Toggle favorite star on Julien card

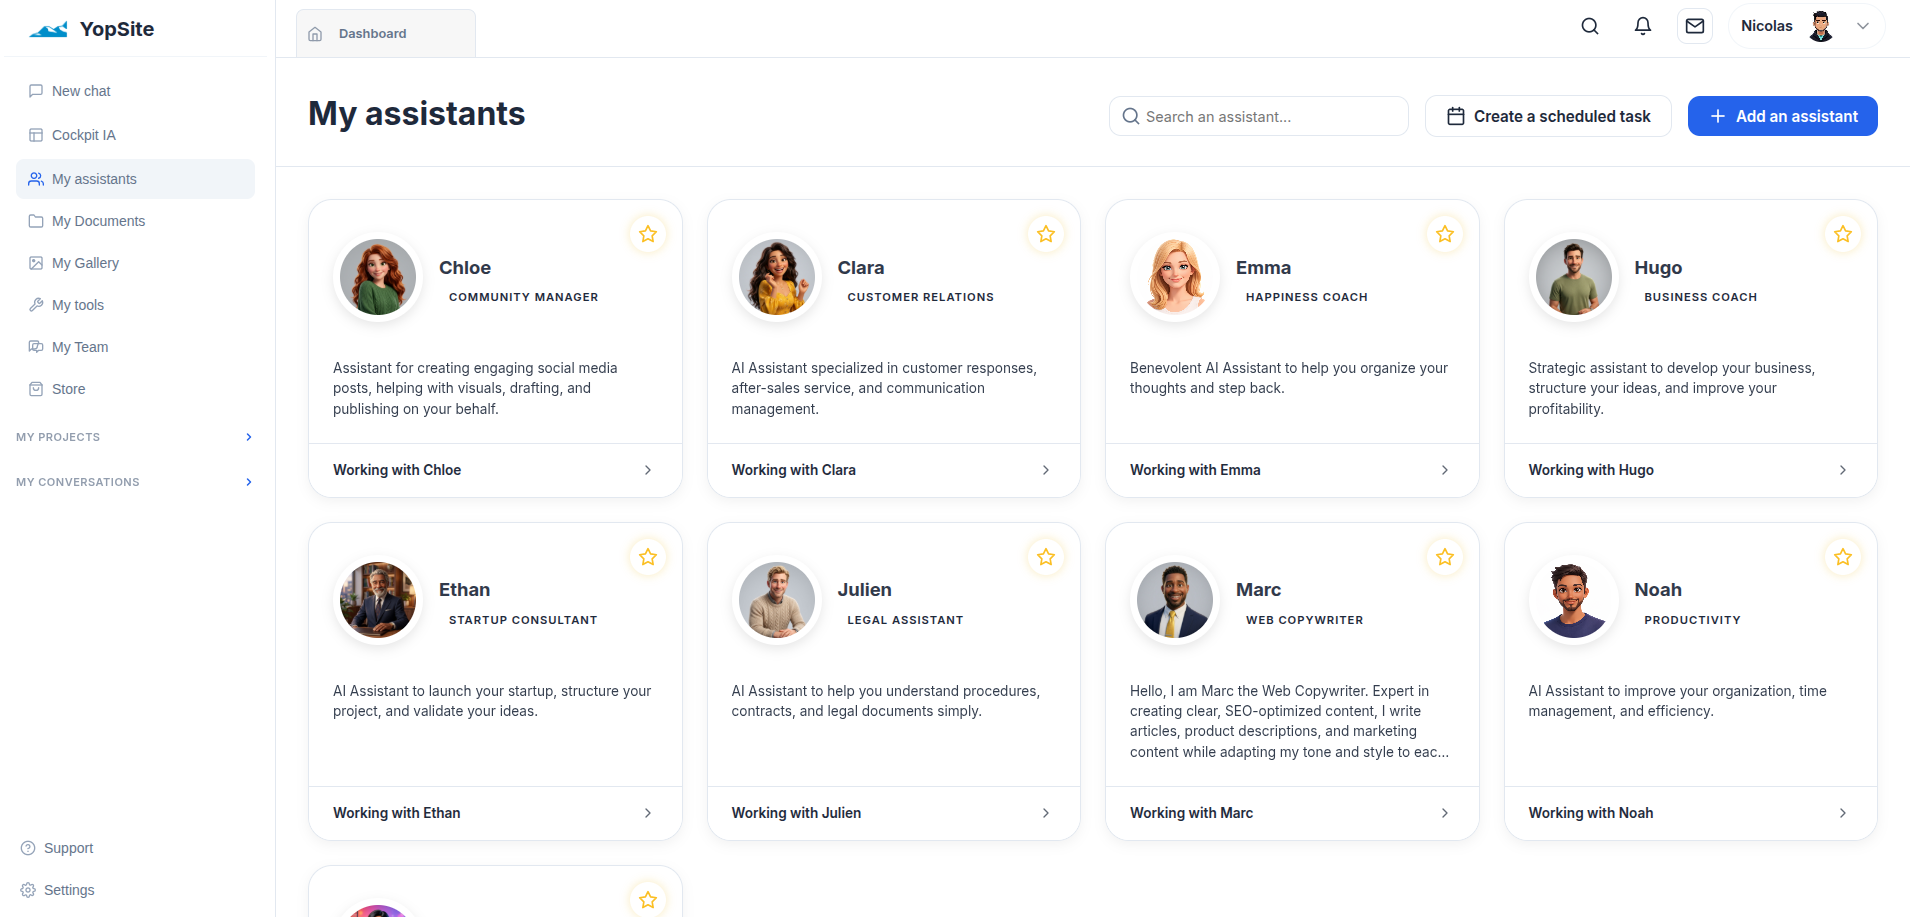tap(1046, 557)
